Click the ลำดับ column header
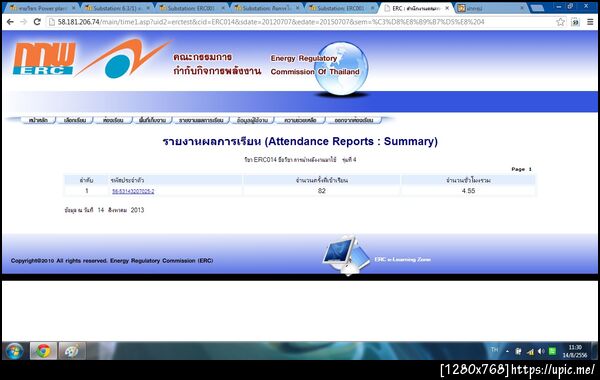 [86, 180]
